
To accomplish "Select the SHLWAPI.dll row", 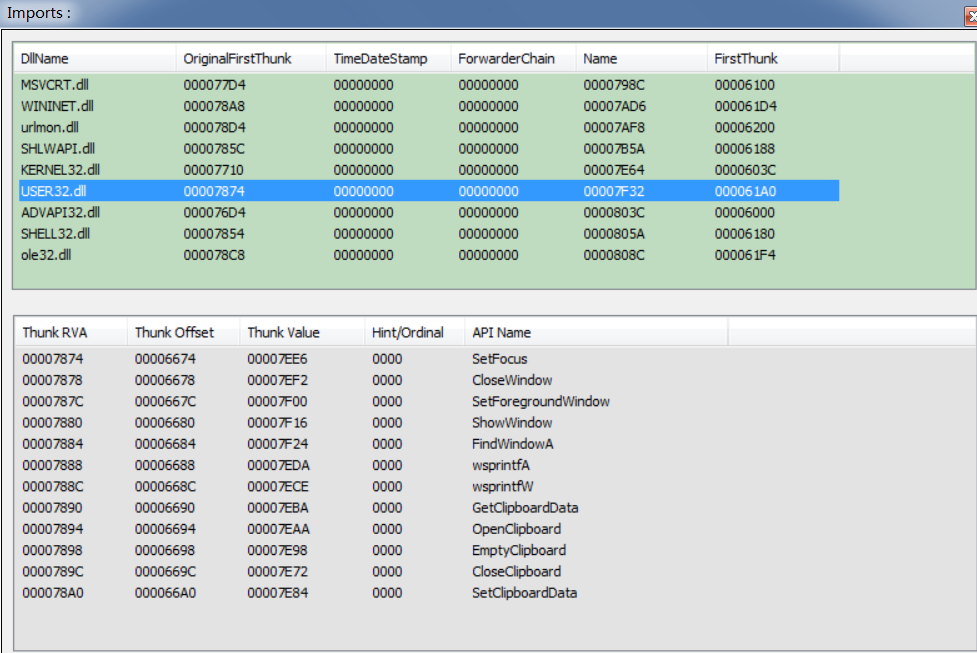I will click(x=429, y=148).
